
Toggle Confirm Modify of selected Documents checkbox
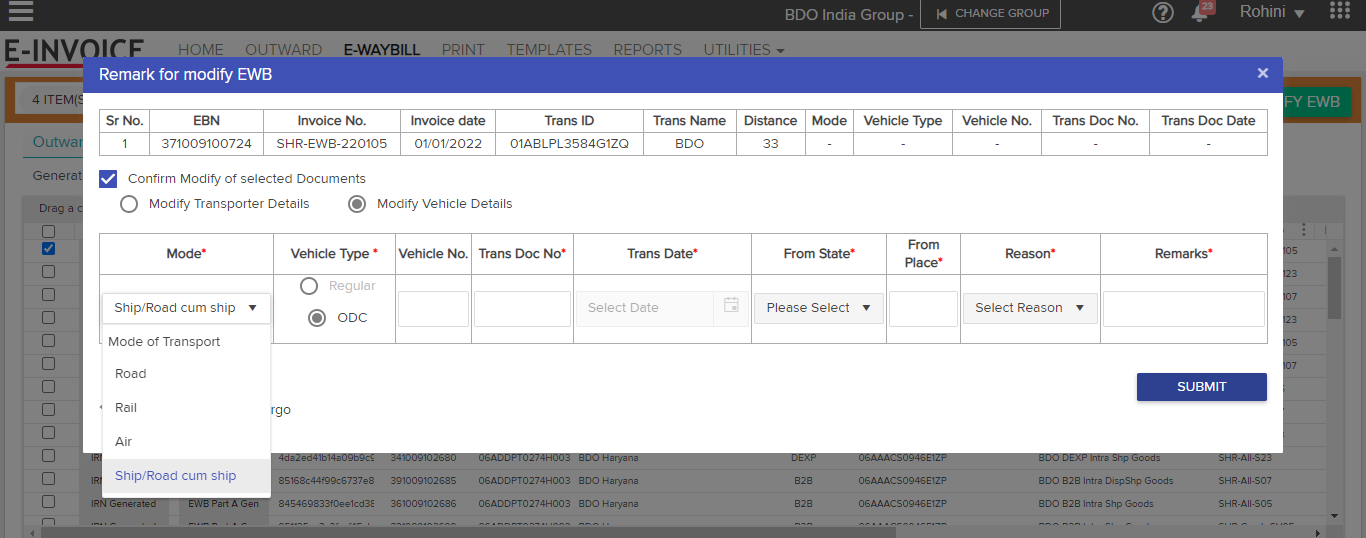pyautogui.click(x=108, y=179)
